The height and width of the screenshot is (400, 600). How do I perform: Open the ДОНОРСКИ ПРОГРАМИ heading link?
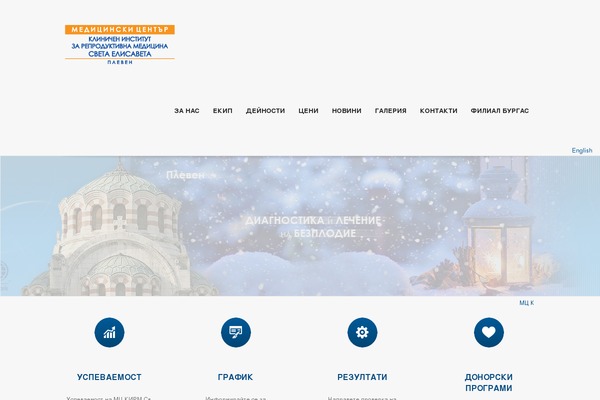pyautogui.click(x=489, y=382)
